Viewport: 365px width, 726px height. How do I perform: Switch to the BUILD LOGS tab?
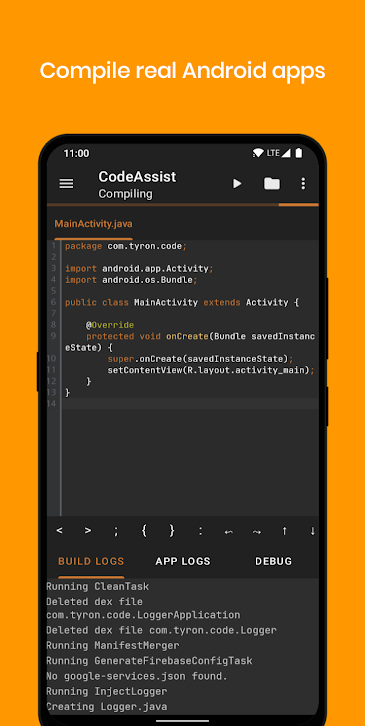[91, 562]
